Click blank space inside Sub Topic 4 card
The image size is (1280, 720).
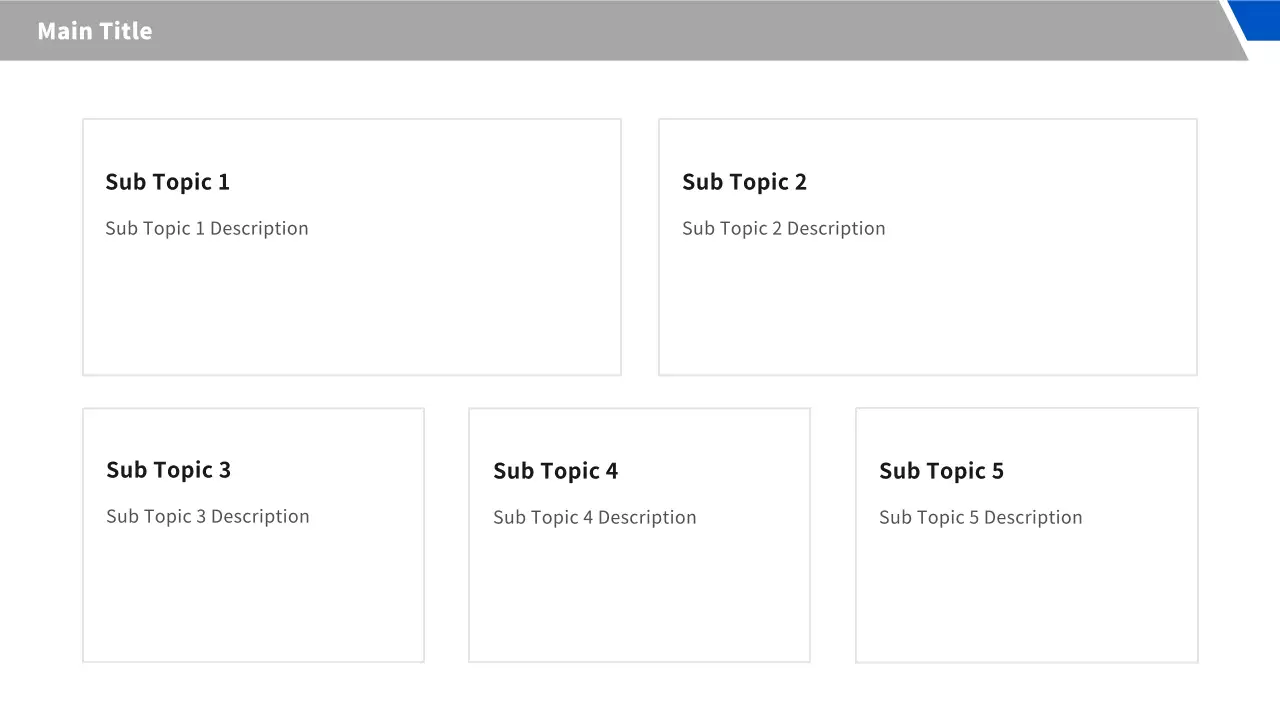(x=639, y=600)
